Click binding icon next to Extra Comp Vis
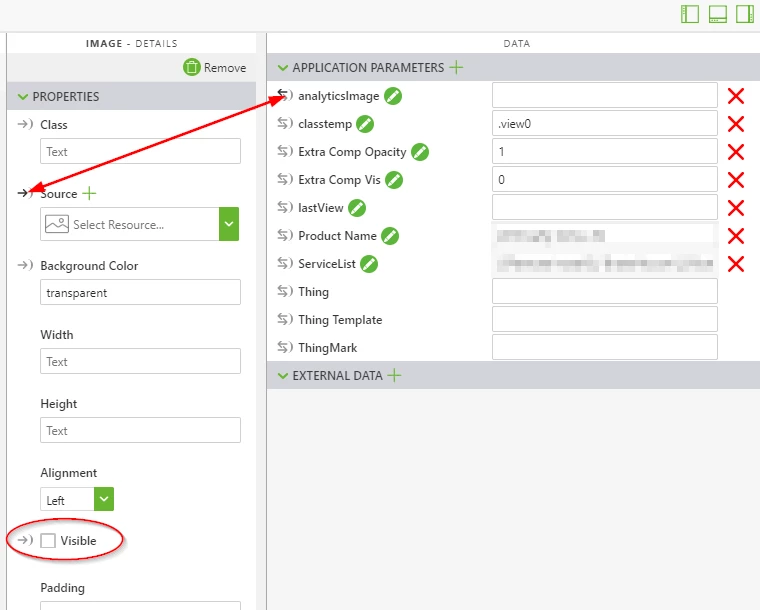 tap(285, 180)
